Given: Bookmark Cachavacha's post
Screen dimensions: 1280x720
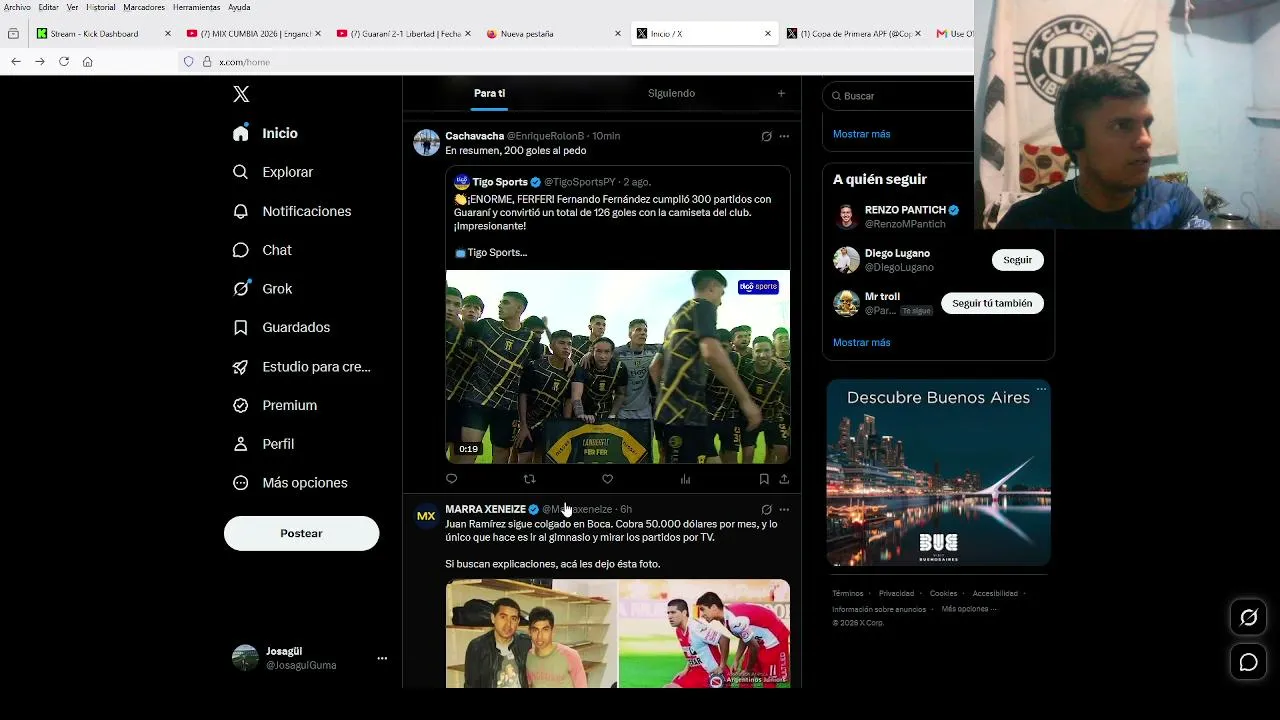Looking at the screenshot, I should pyautogui.click(x=764, y=479).
